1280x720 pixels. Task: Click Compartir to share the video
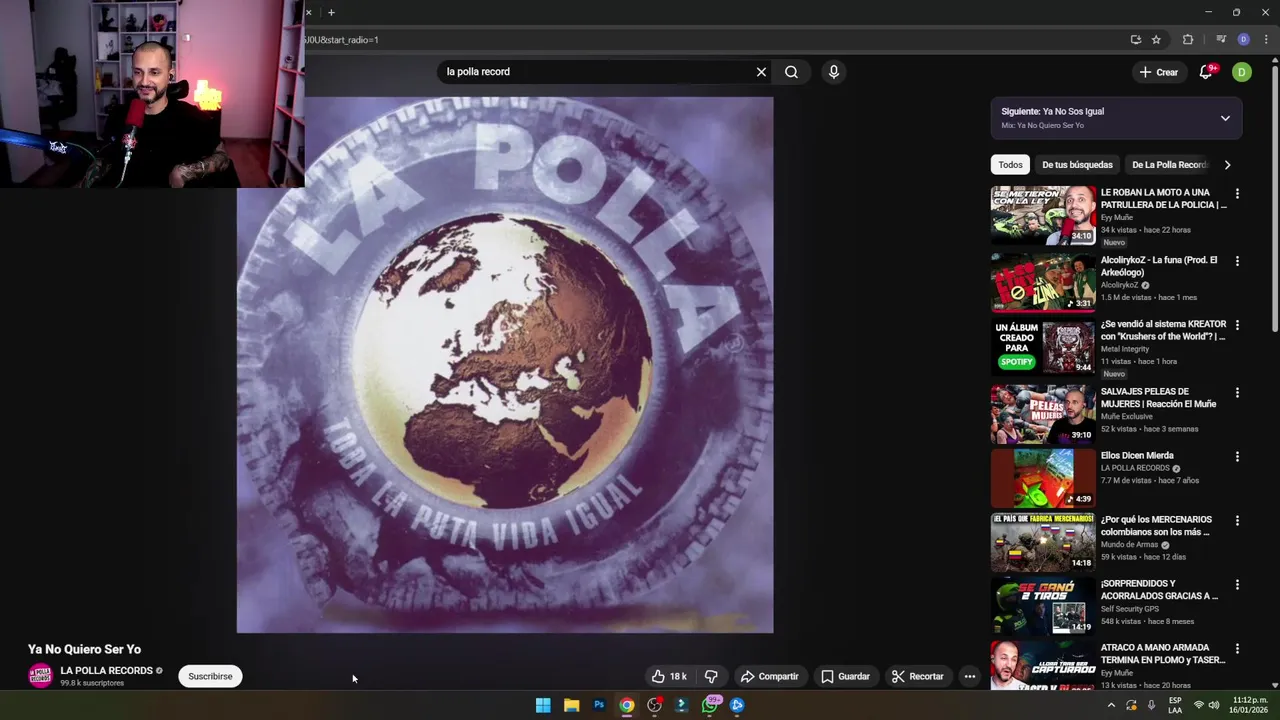coord(769,676)
